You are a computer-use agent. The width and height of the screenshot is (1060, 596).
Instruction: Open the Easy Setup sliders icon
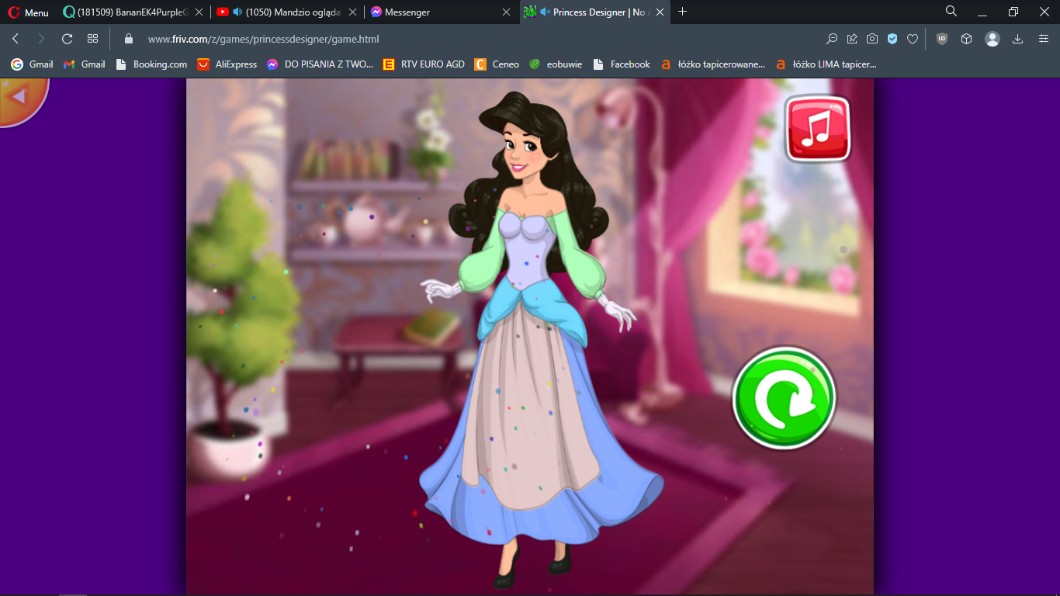point(1042,39)
